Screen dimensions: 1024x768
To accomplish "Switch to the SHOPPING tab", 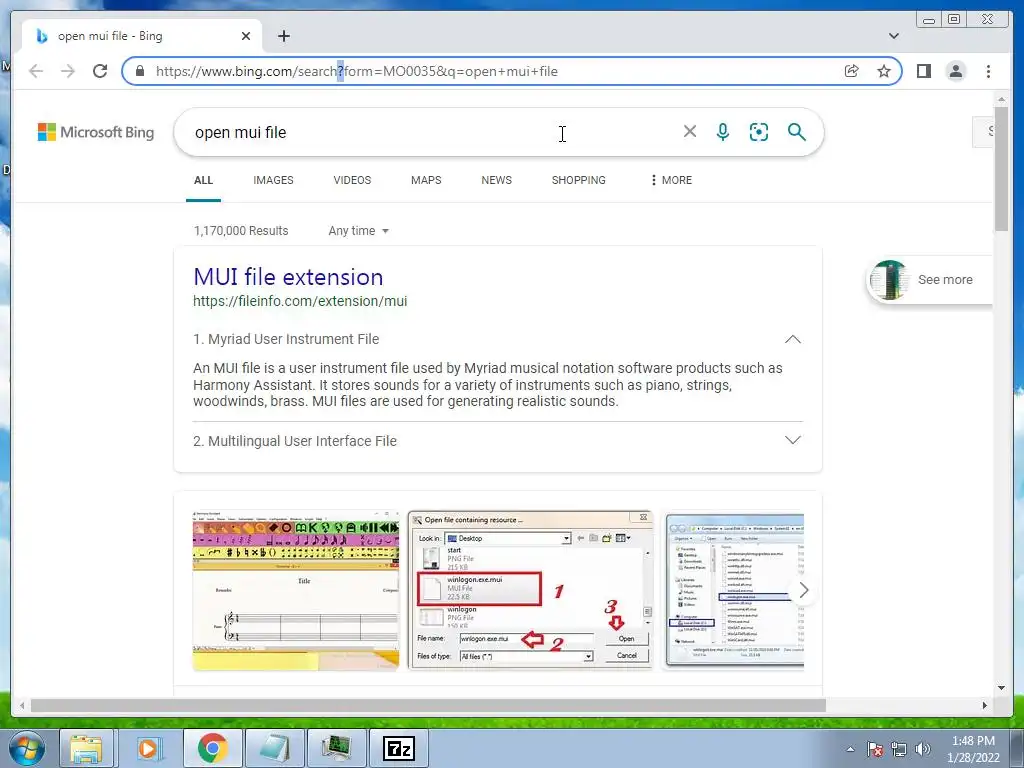I will 579,180.
